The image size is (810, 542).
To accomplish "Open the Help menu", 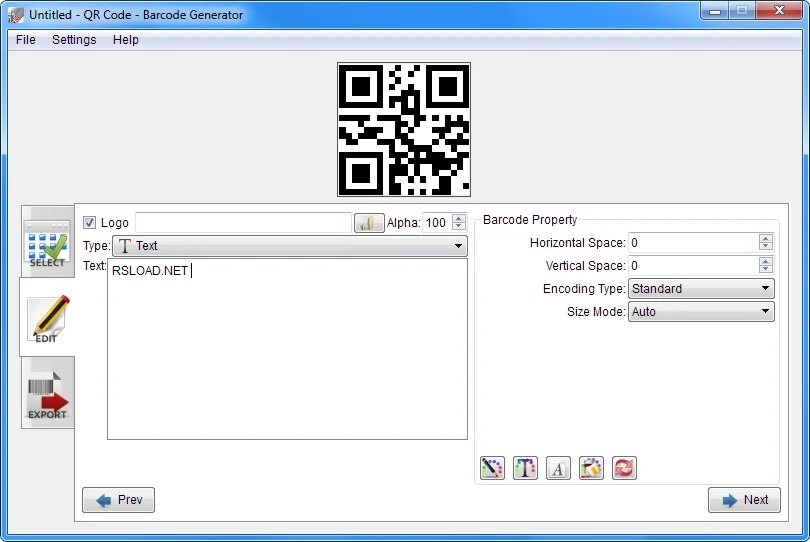I will tap(126, 40).
